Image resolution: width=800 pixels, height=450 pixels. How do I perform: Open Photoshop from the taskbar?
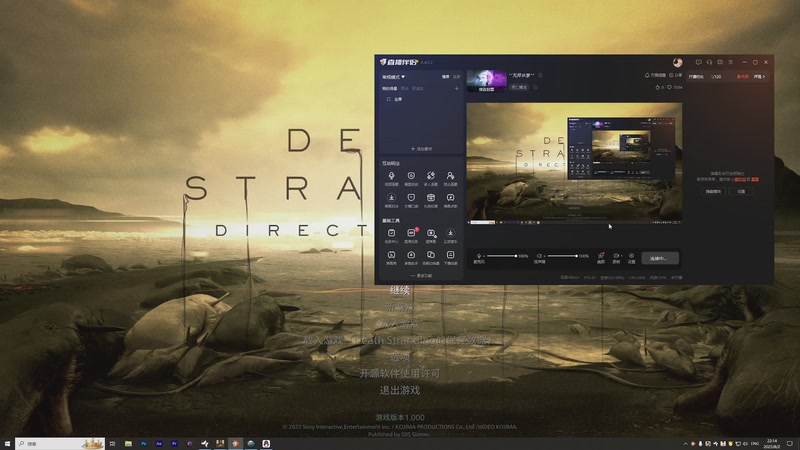[143, 444]
